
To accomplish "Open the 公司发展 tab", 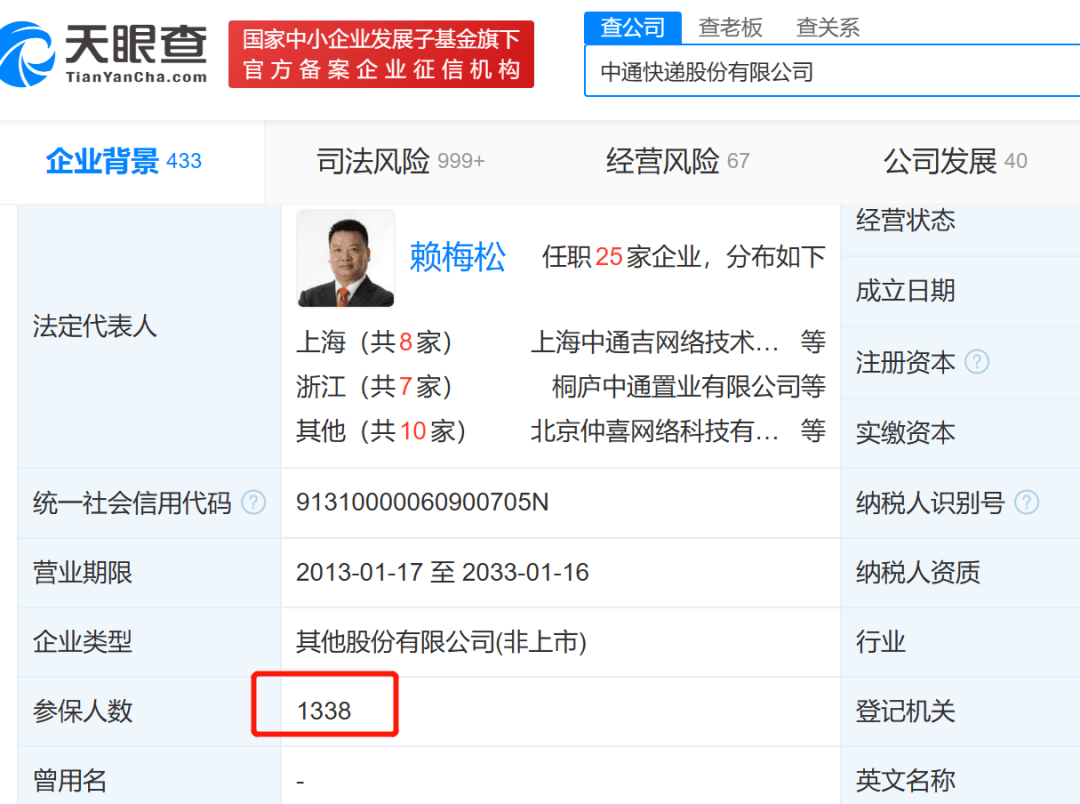I will [x=941, y=160].
